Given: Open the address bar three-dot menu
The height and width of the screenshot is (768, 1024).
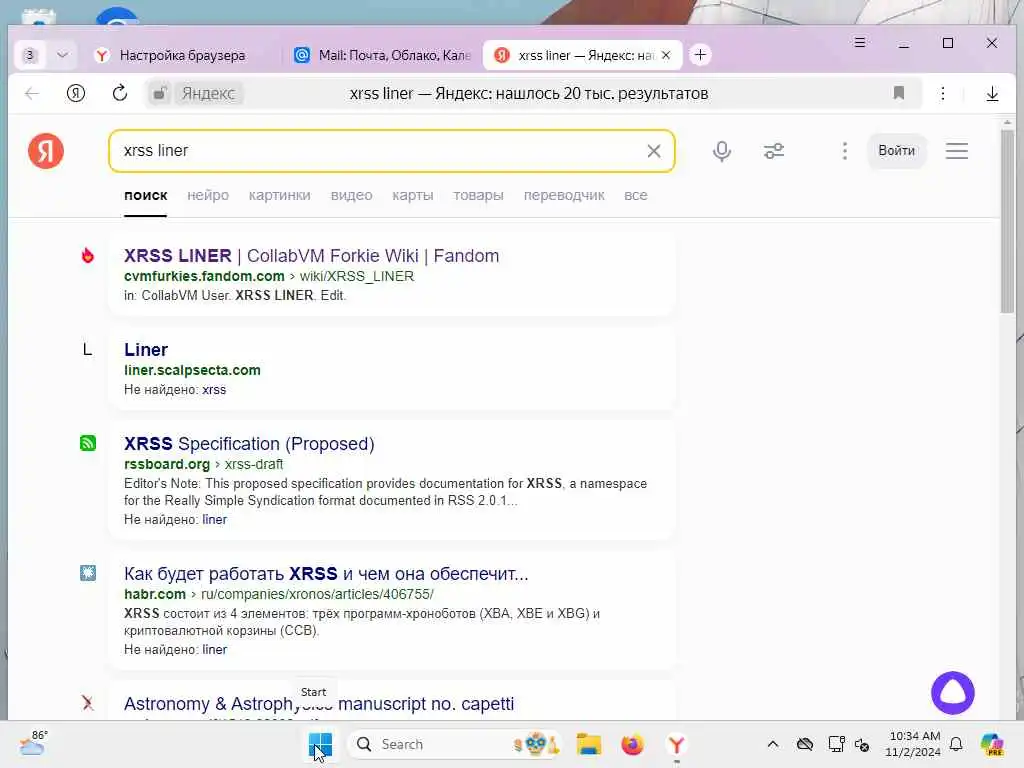Looking at the screenshot, I should click(x=942, y=93).
